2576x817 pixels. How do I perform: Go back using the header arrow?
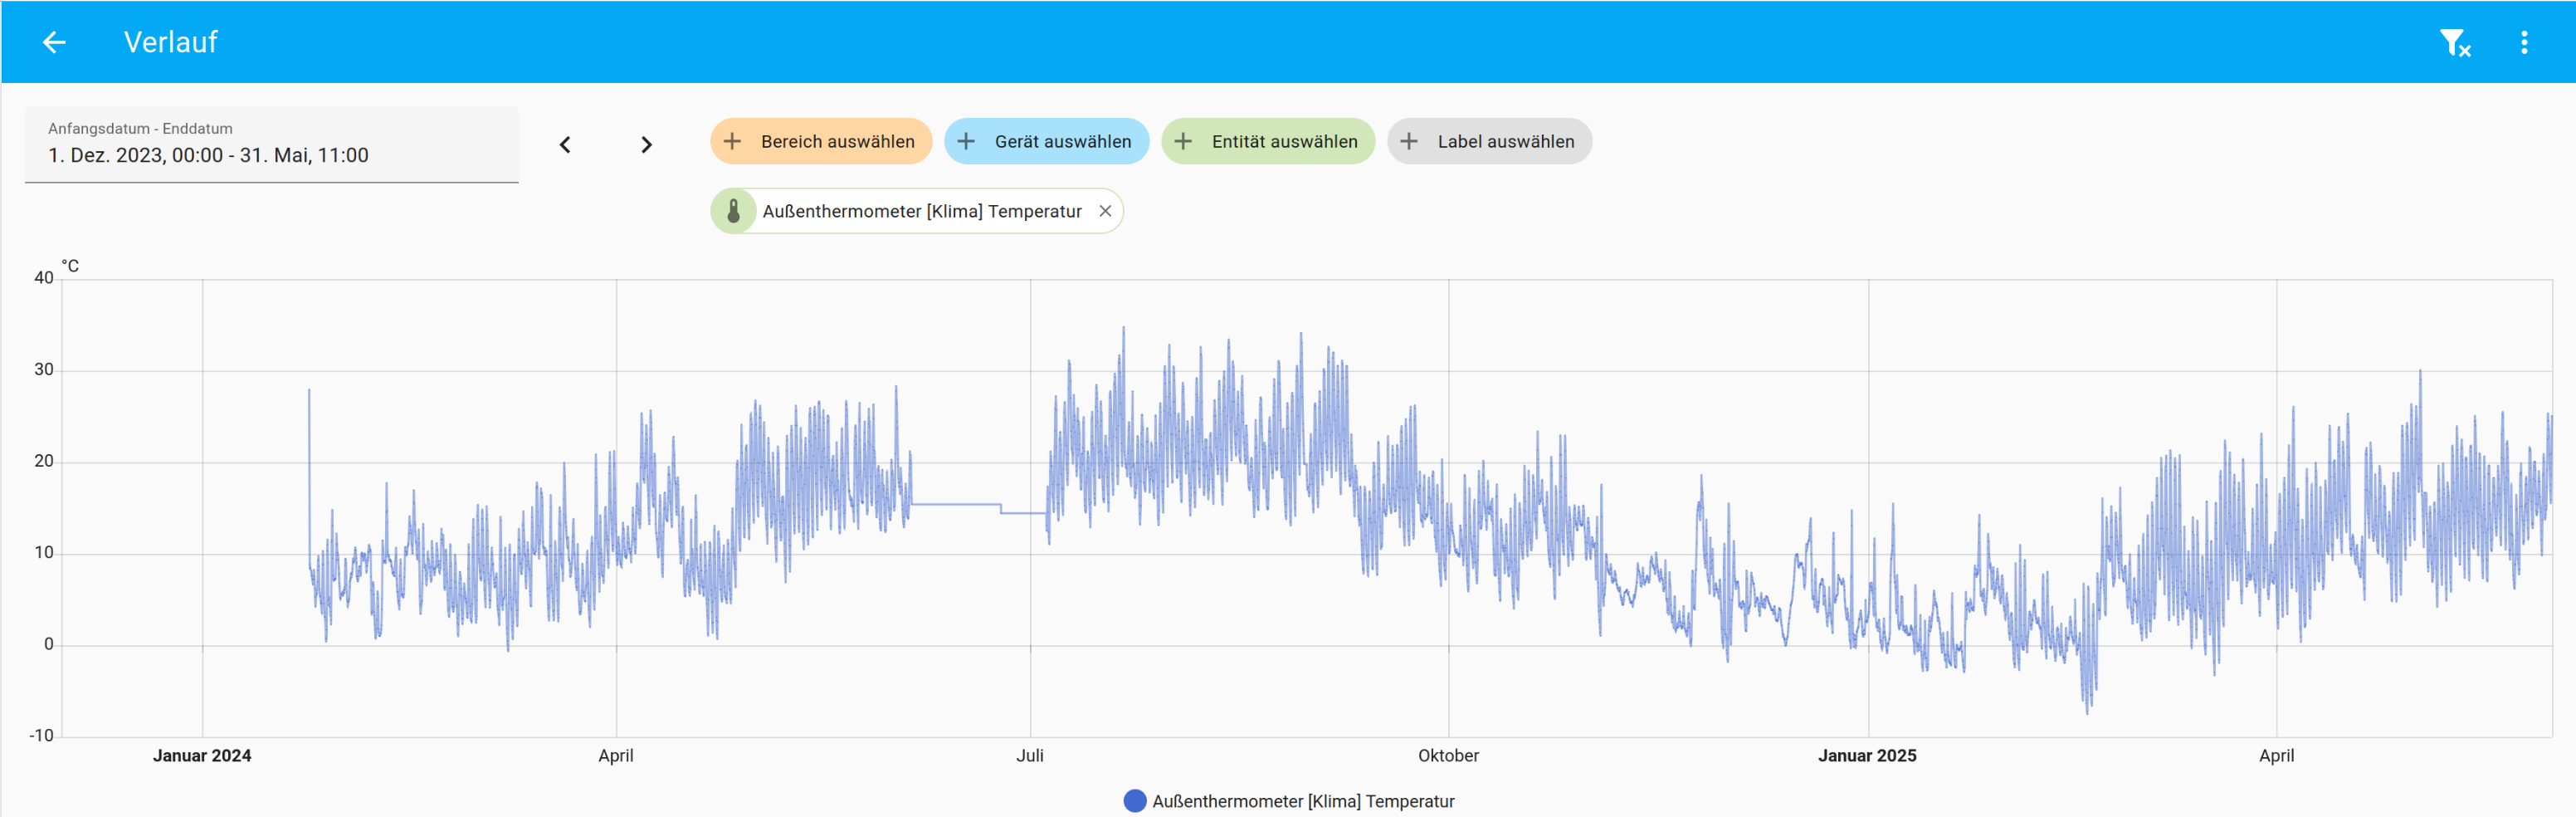[54, 42]
